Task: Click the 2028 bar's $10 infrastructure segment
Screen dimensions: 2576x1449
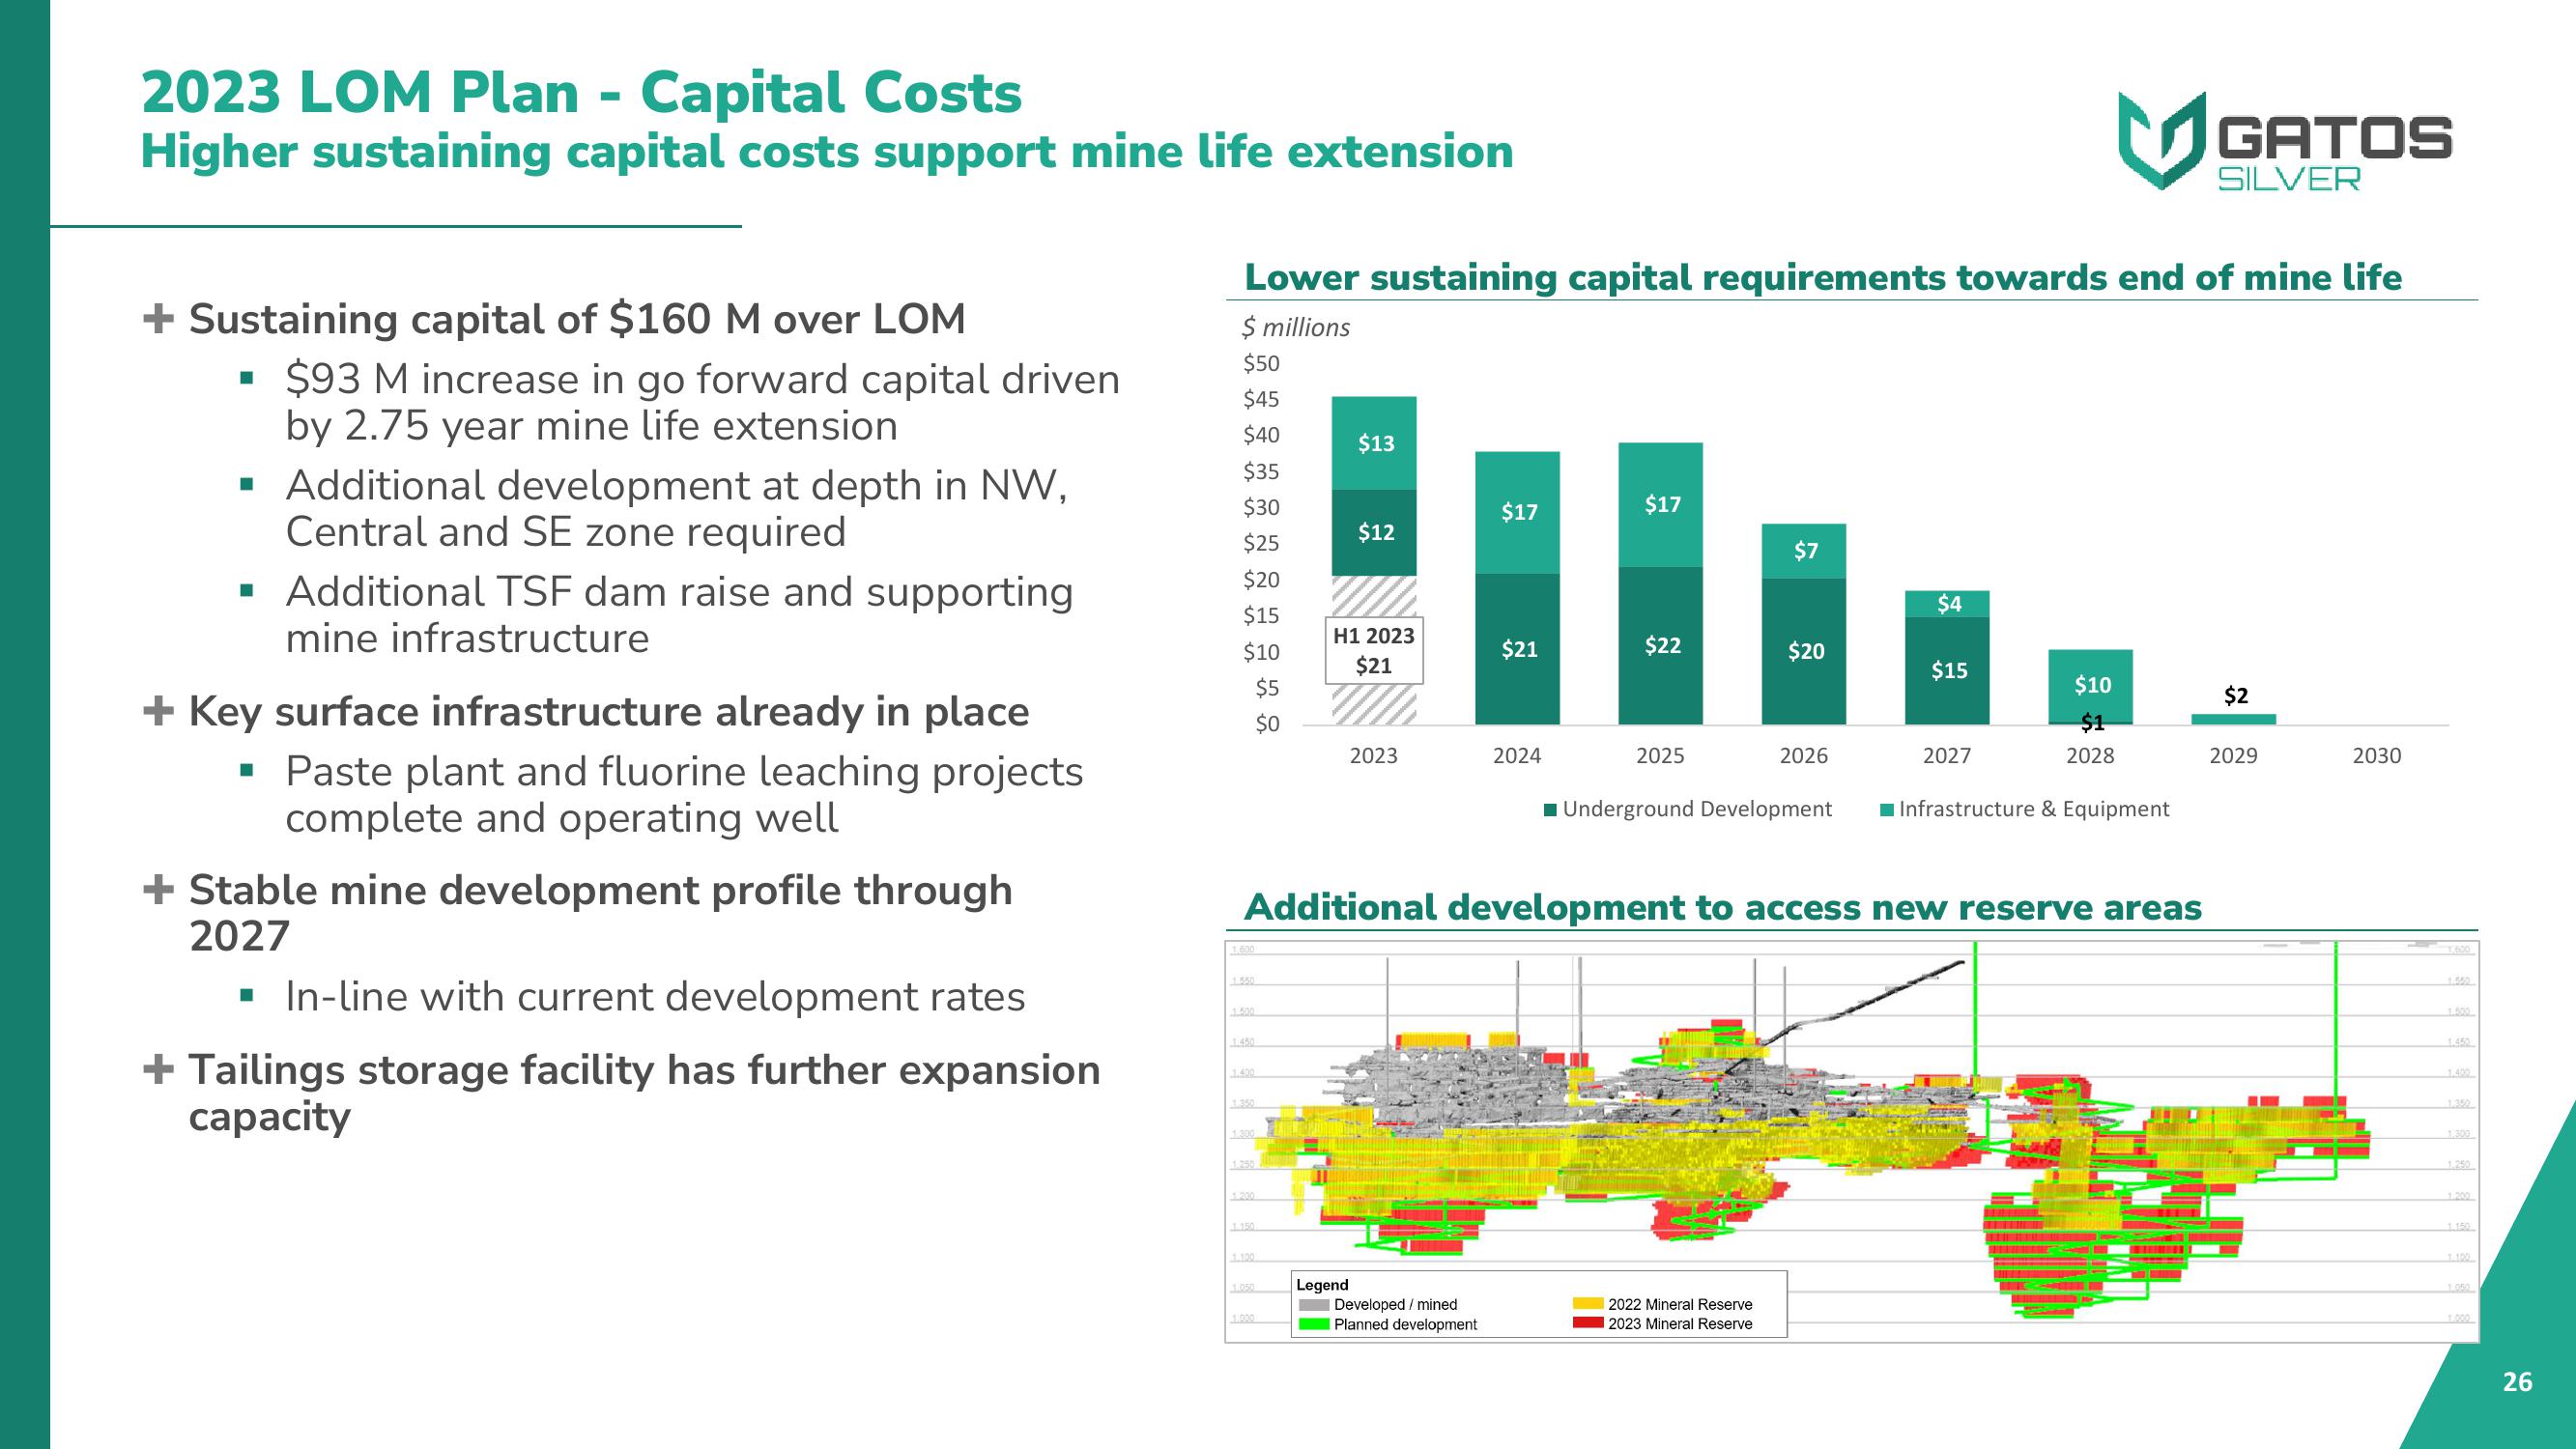Action: click(2090, 685)
